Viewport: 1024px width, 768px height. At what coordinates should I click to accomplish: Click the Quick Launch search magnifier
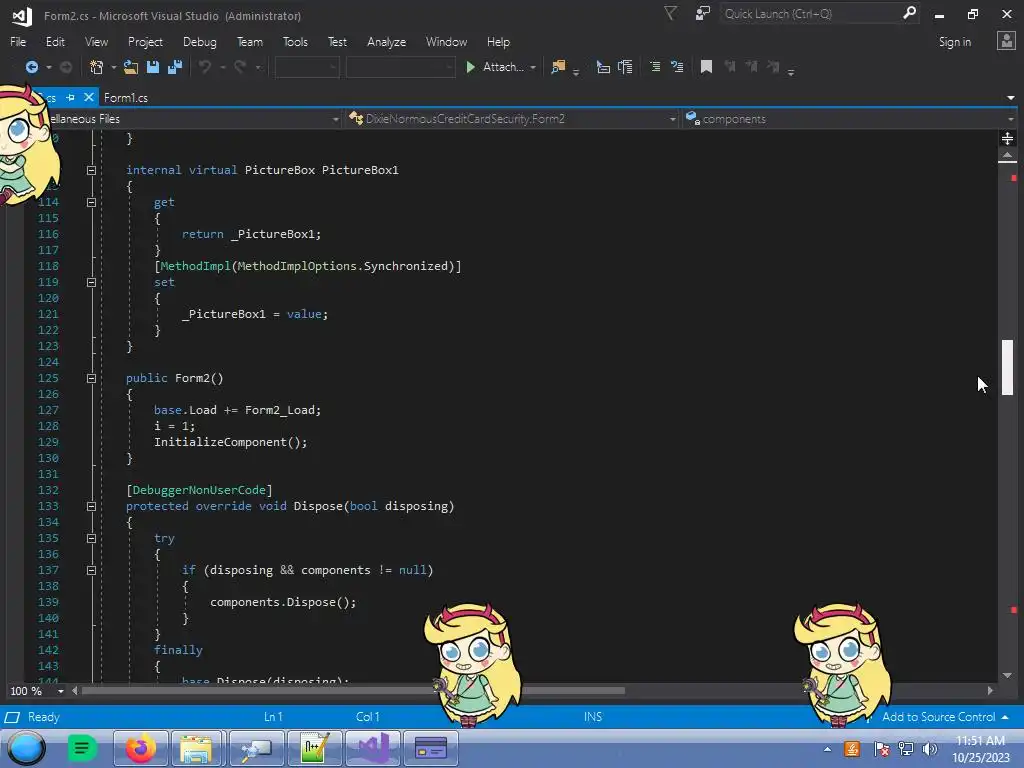909,13
